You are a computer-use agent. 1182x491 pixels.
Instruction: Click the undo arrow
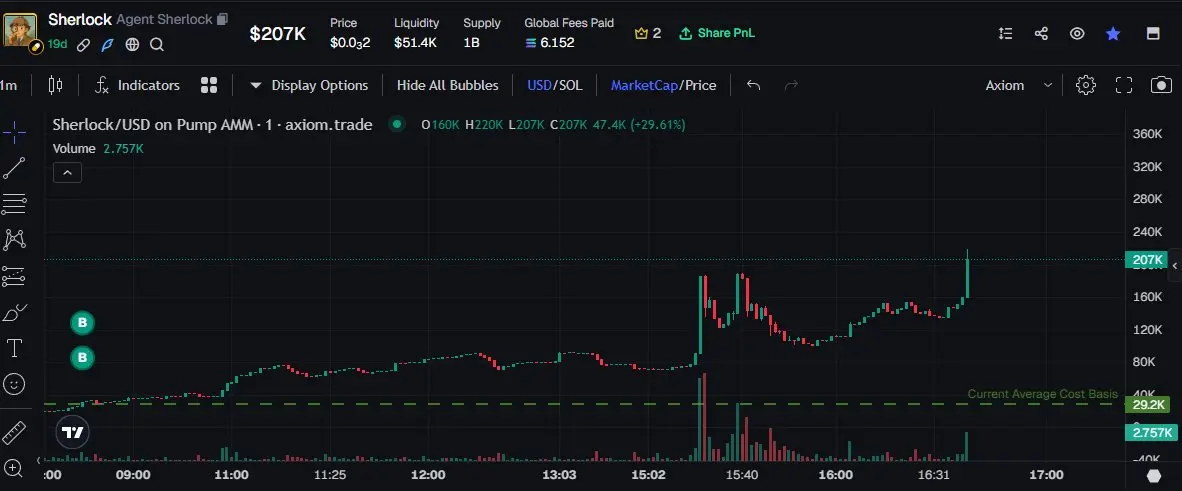click(753, 85)
